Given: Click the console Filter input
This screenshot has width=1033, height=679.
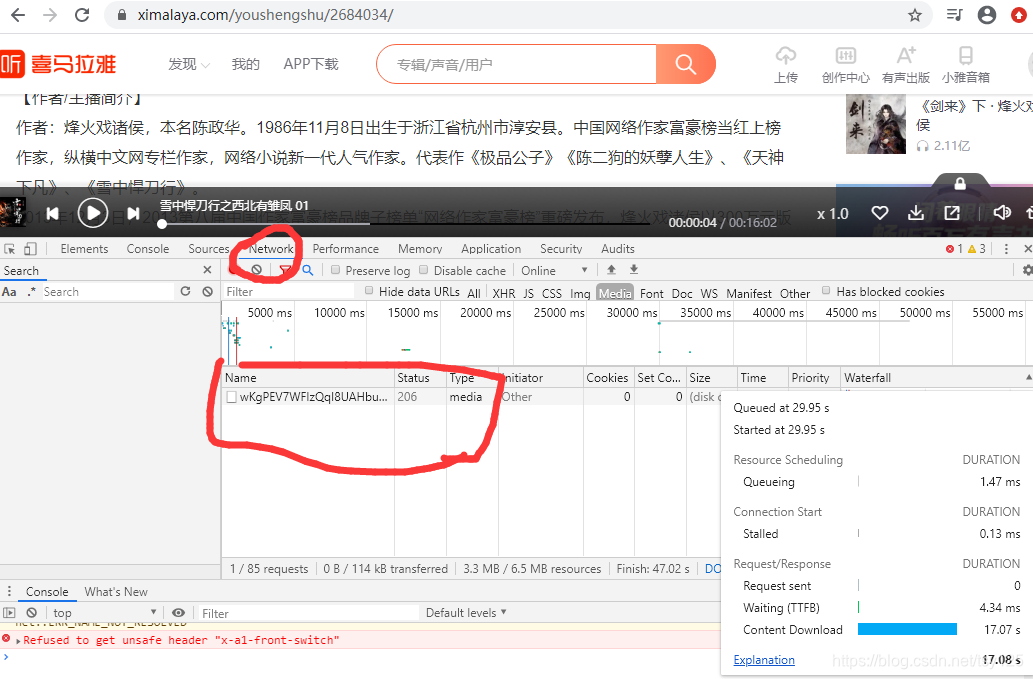Looking at the screenshot, I should [308, 613].
